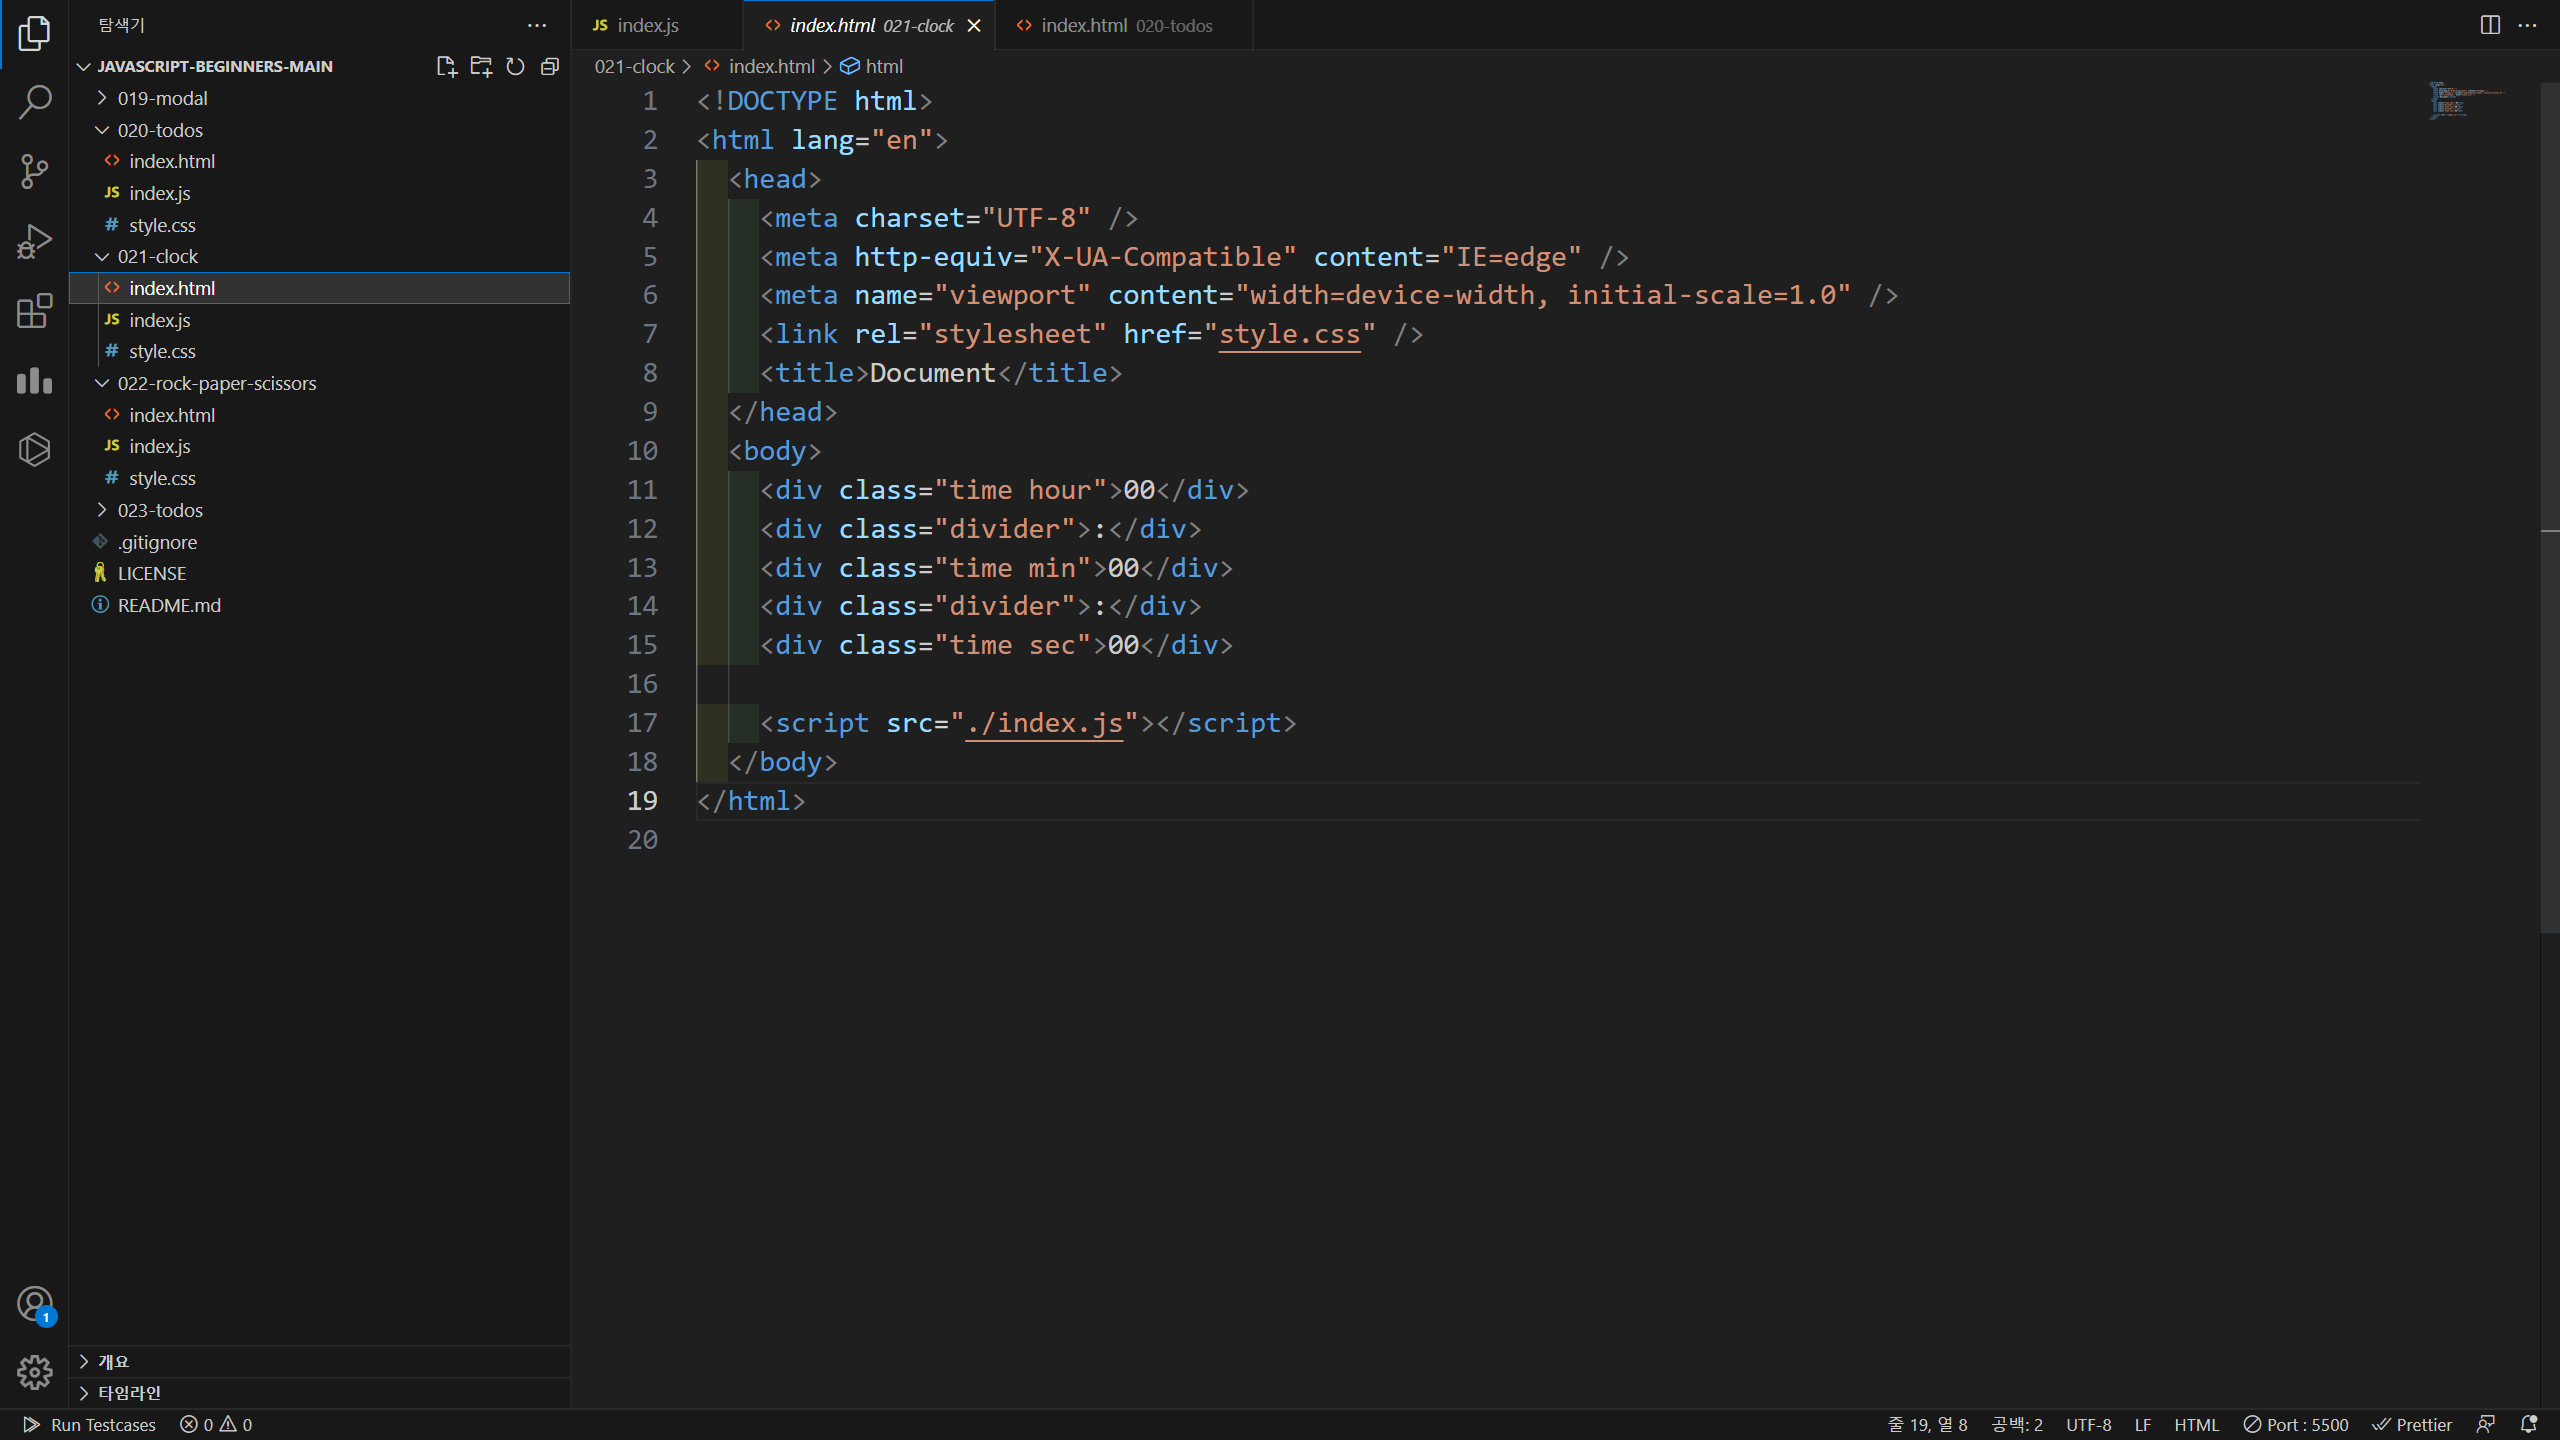
Task: Collapse the 022-rock-paper-scissors folder
Action: point(216,383)
